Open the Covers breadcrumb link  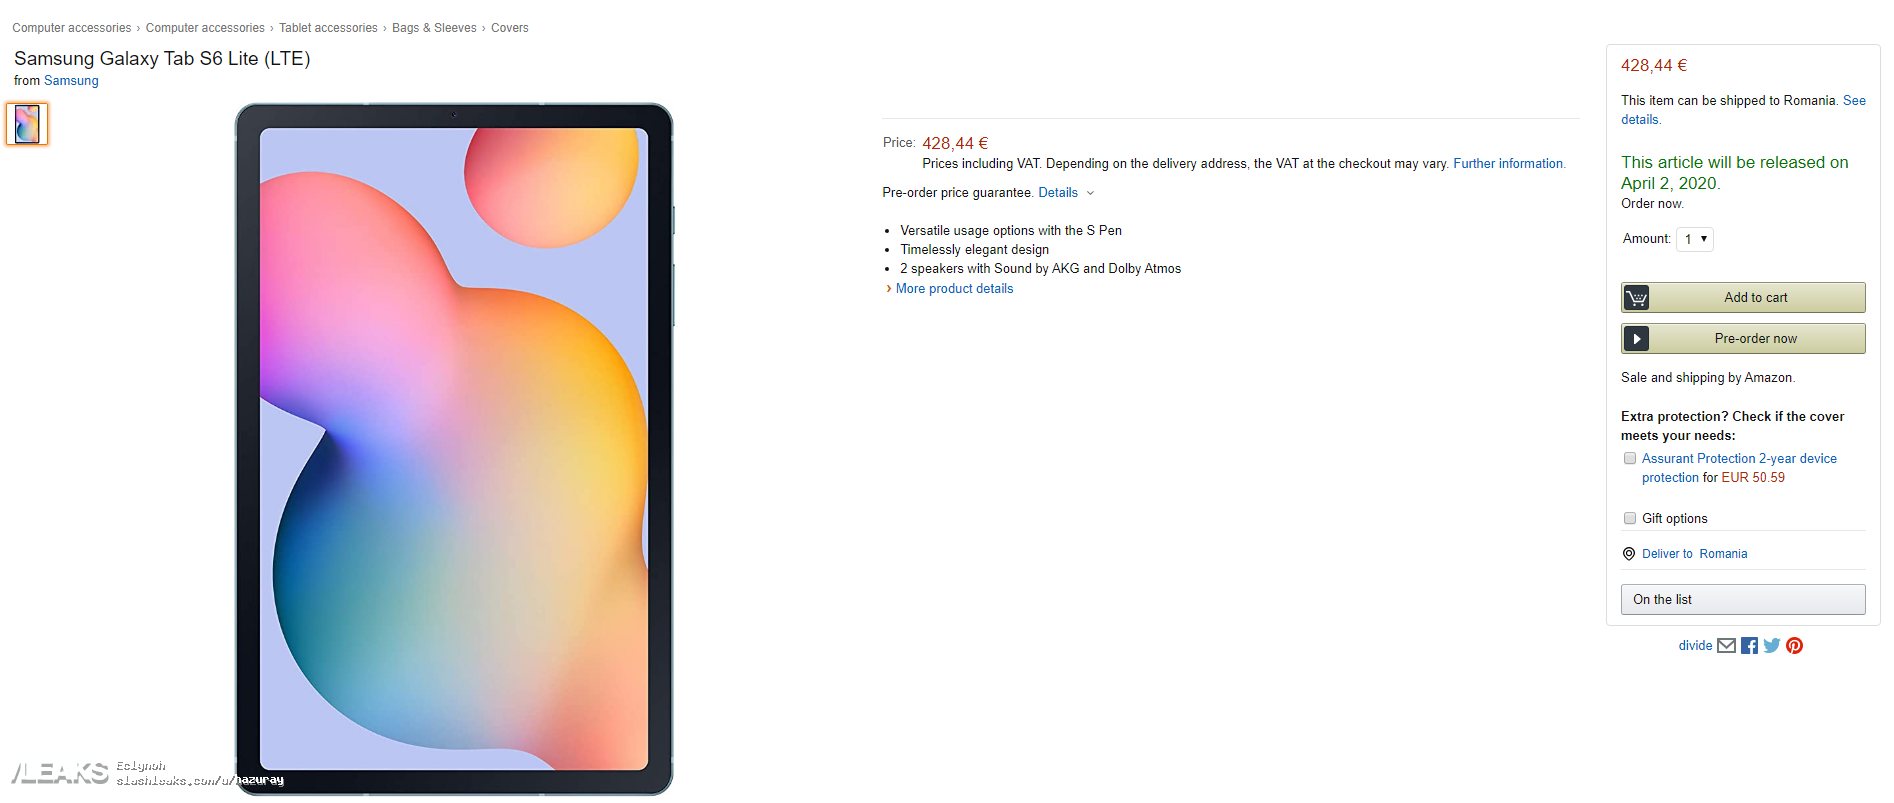point(510,28)
